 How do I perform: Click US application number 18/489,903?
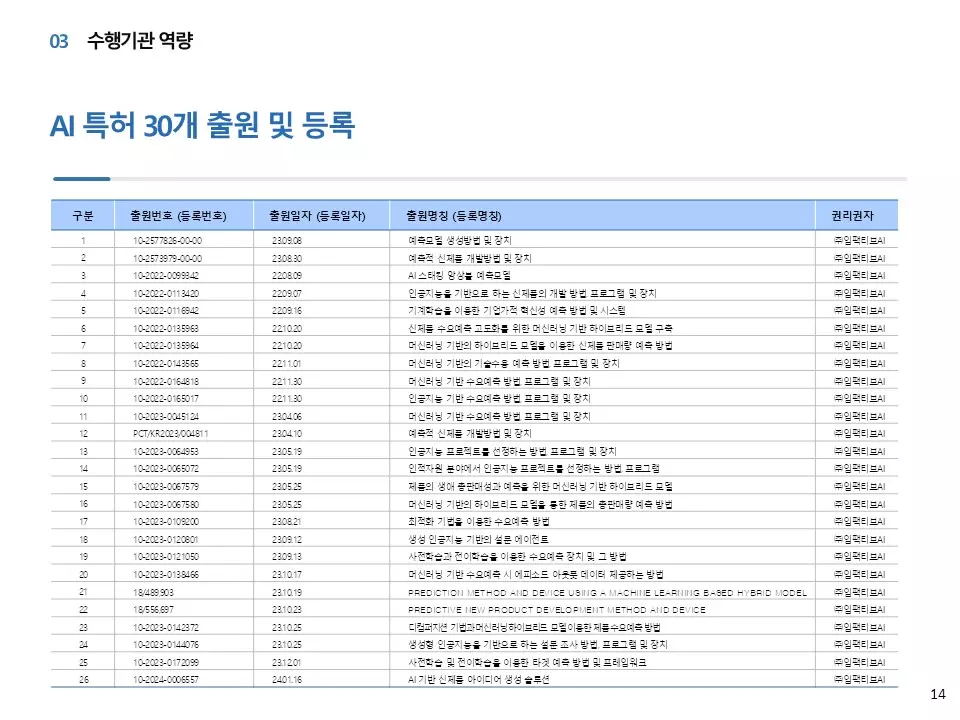coord(153,592)
